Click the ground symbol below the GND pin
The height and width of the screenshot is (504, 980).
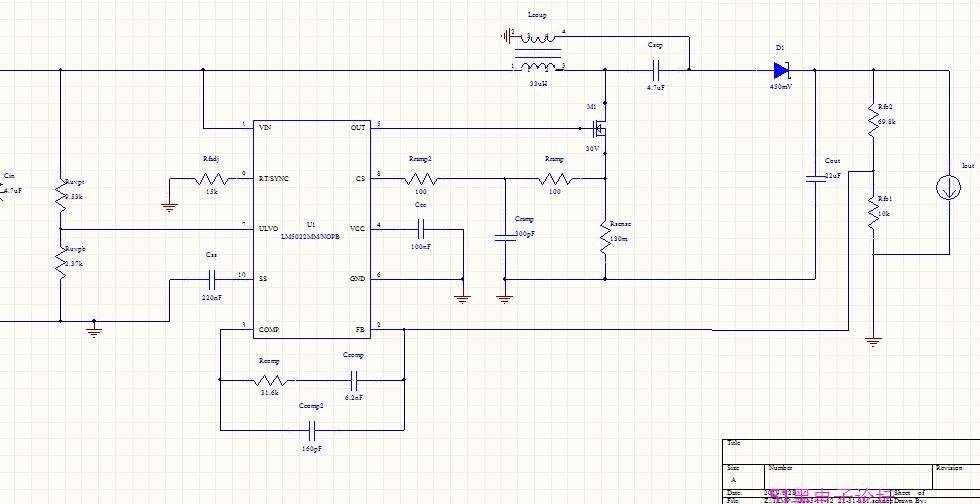click(x=462, y=299)
